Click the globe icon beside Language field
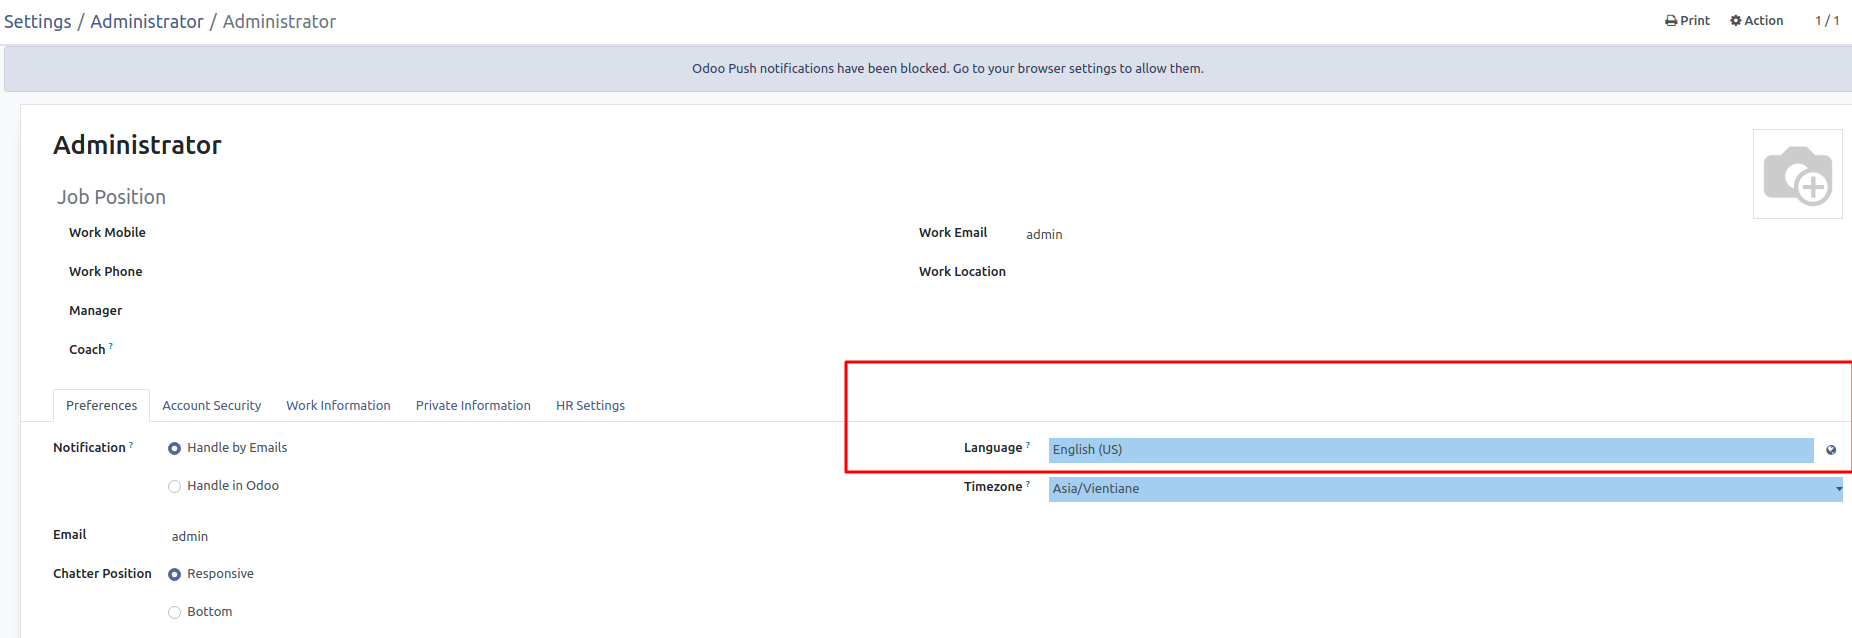The image size is (1852, 638). [1831, 450]
